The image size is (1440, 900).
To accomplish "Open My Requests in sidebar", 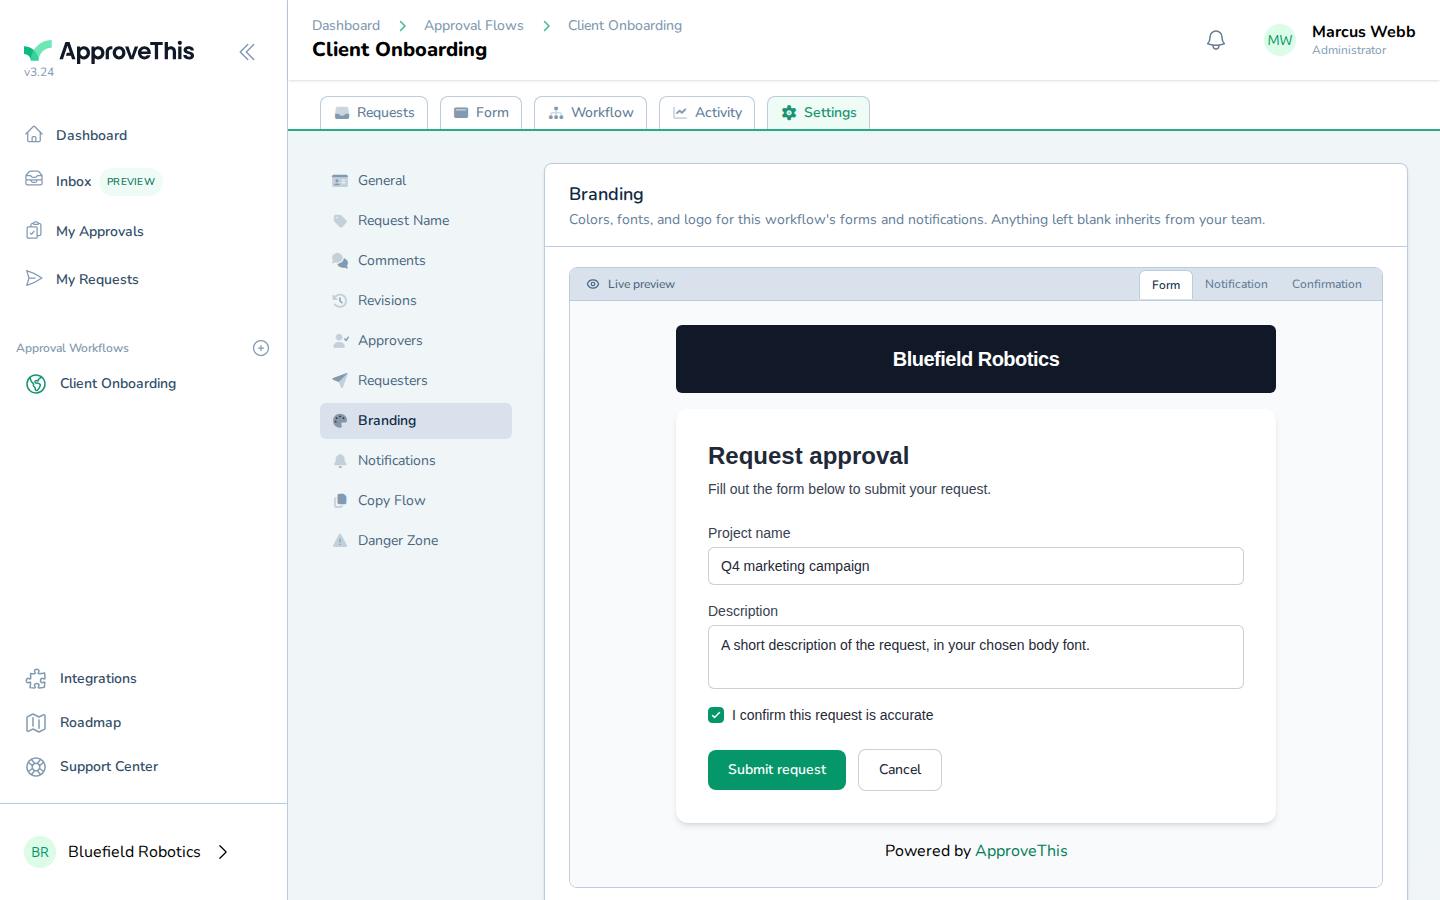I will tap(97, 279).
